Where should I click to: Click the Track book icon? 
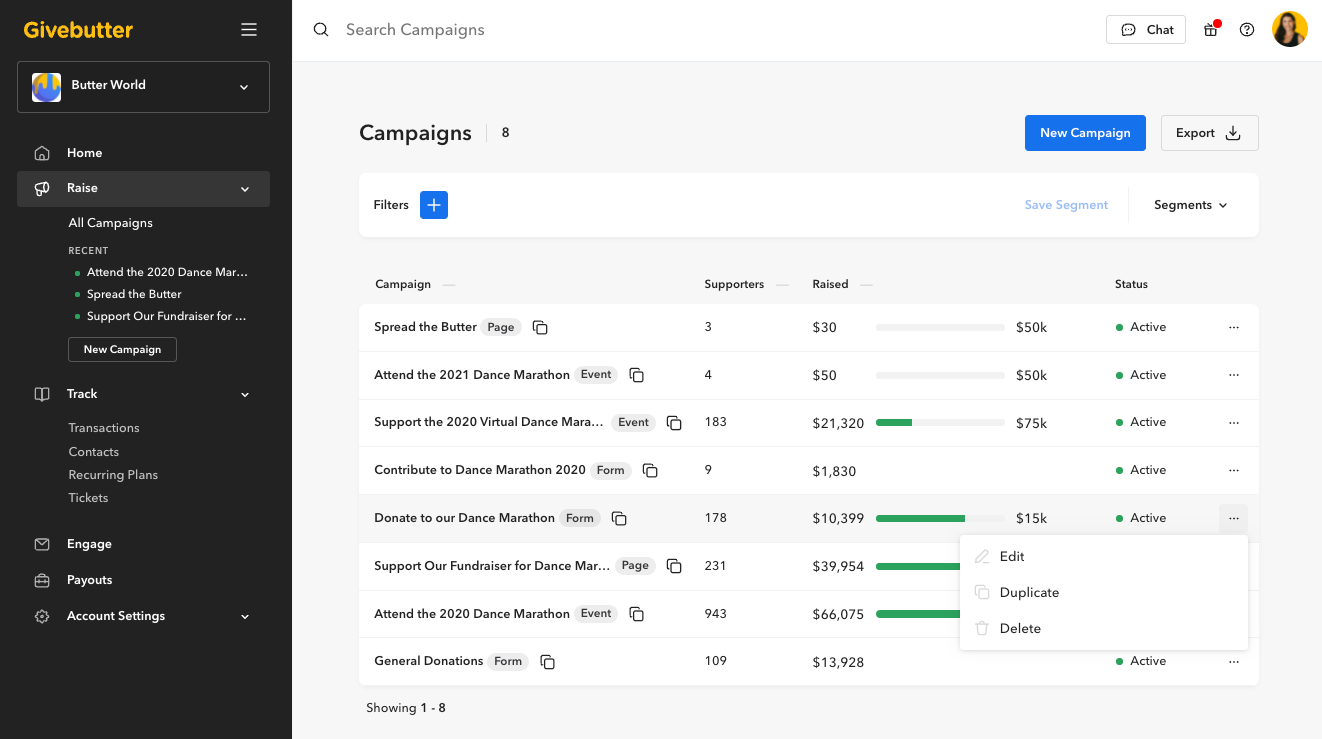coord(42,394)
